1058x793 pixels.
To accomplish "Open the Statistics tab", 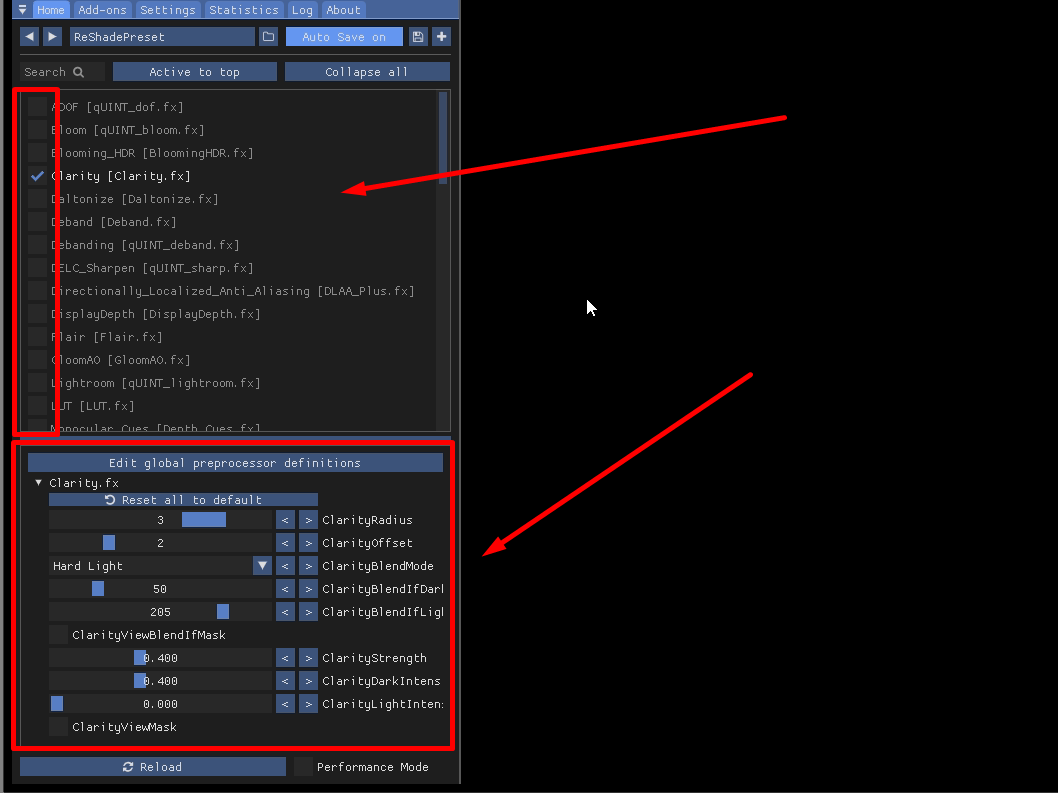I will [243, 10].
